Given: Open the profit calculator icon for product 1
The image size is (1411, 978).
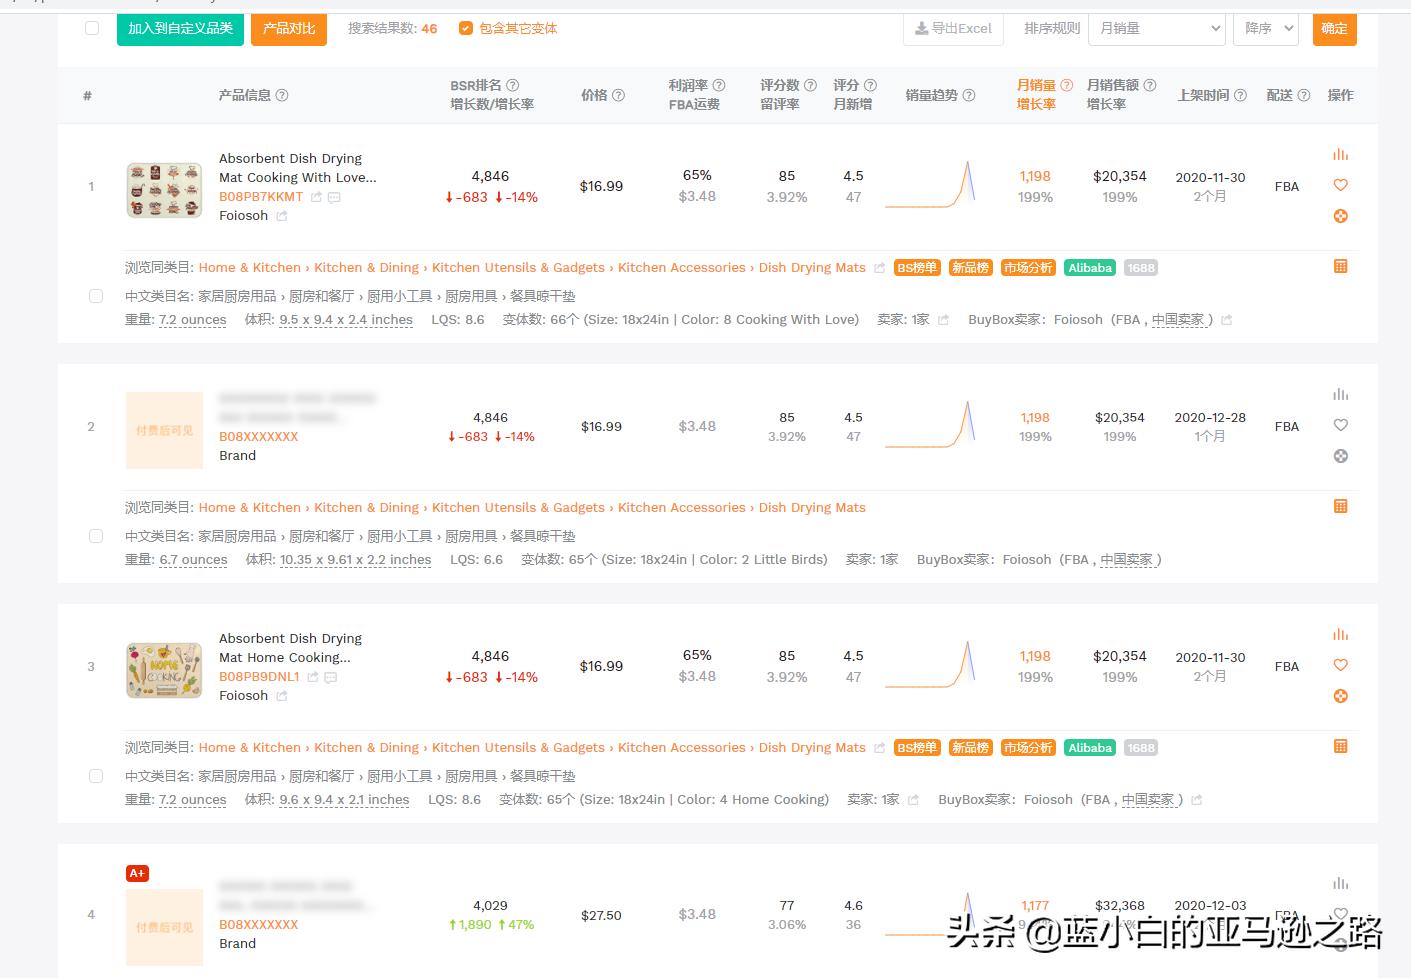Looking at the screenshot, I should [1340, 215].
